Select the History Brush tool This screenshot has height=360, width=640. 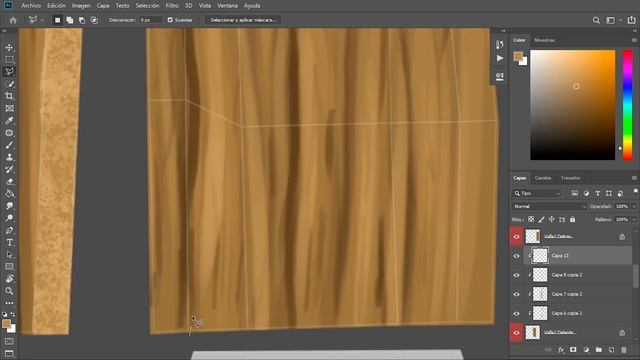(9, 169)
